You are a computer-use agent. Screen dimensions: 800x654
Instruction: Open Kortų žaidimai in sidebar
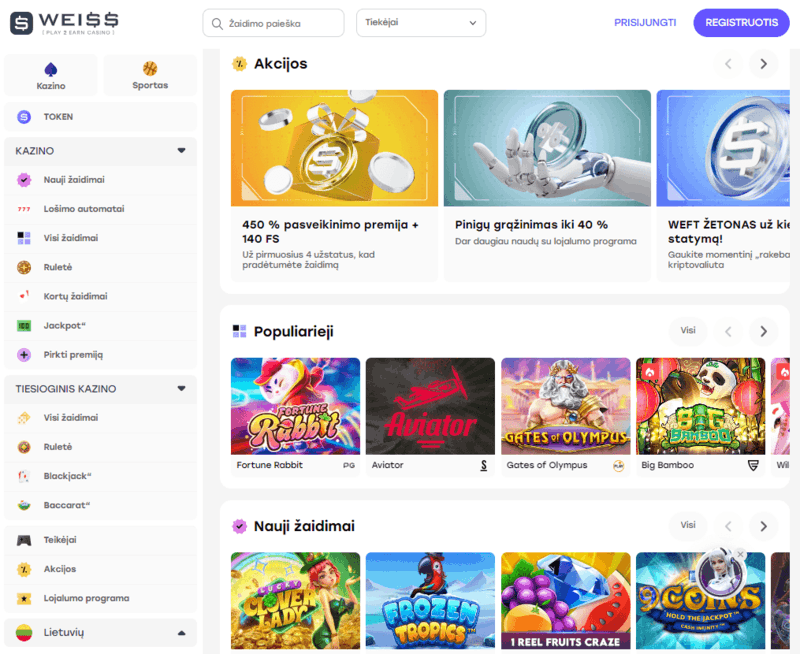100,296
